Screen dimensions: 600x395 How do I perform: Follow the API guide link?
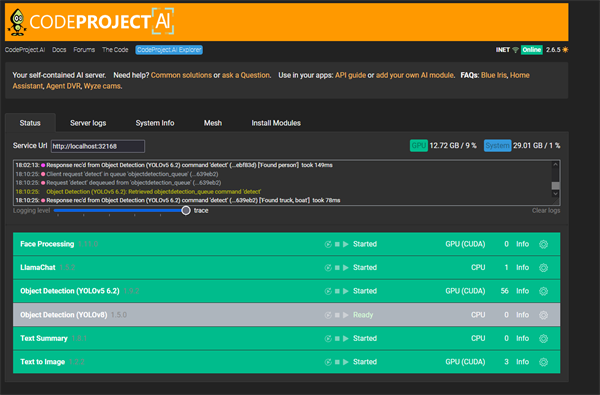(x=351, y=75)
